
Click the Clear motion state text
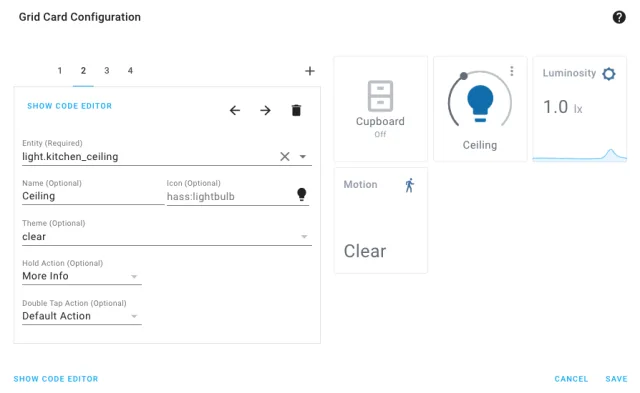click(x=365, y=251)
